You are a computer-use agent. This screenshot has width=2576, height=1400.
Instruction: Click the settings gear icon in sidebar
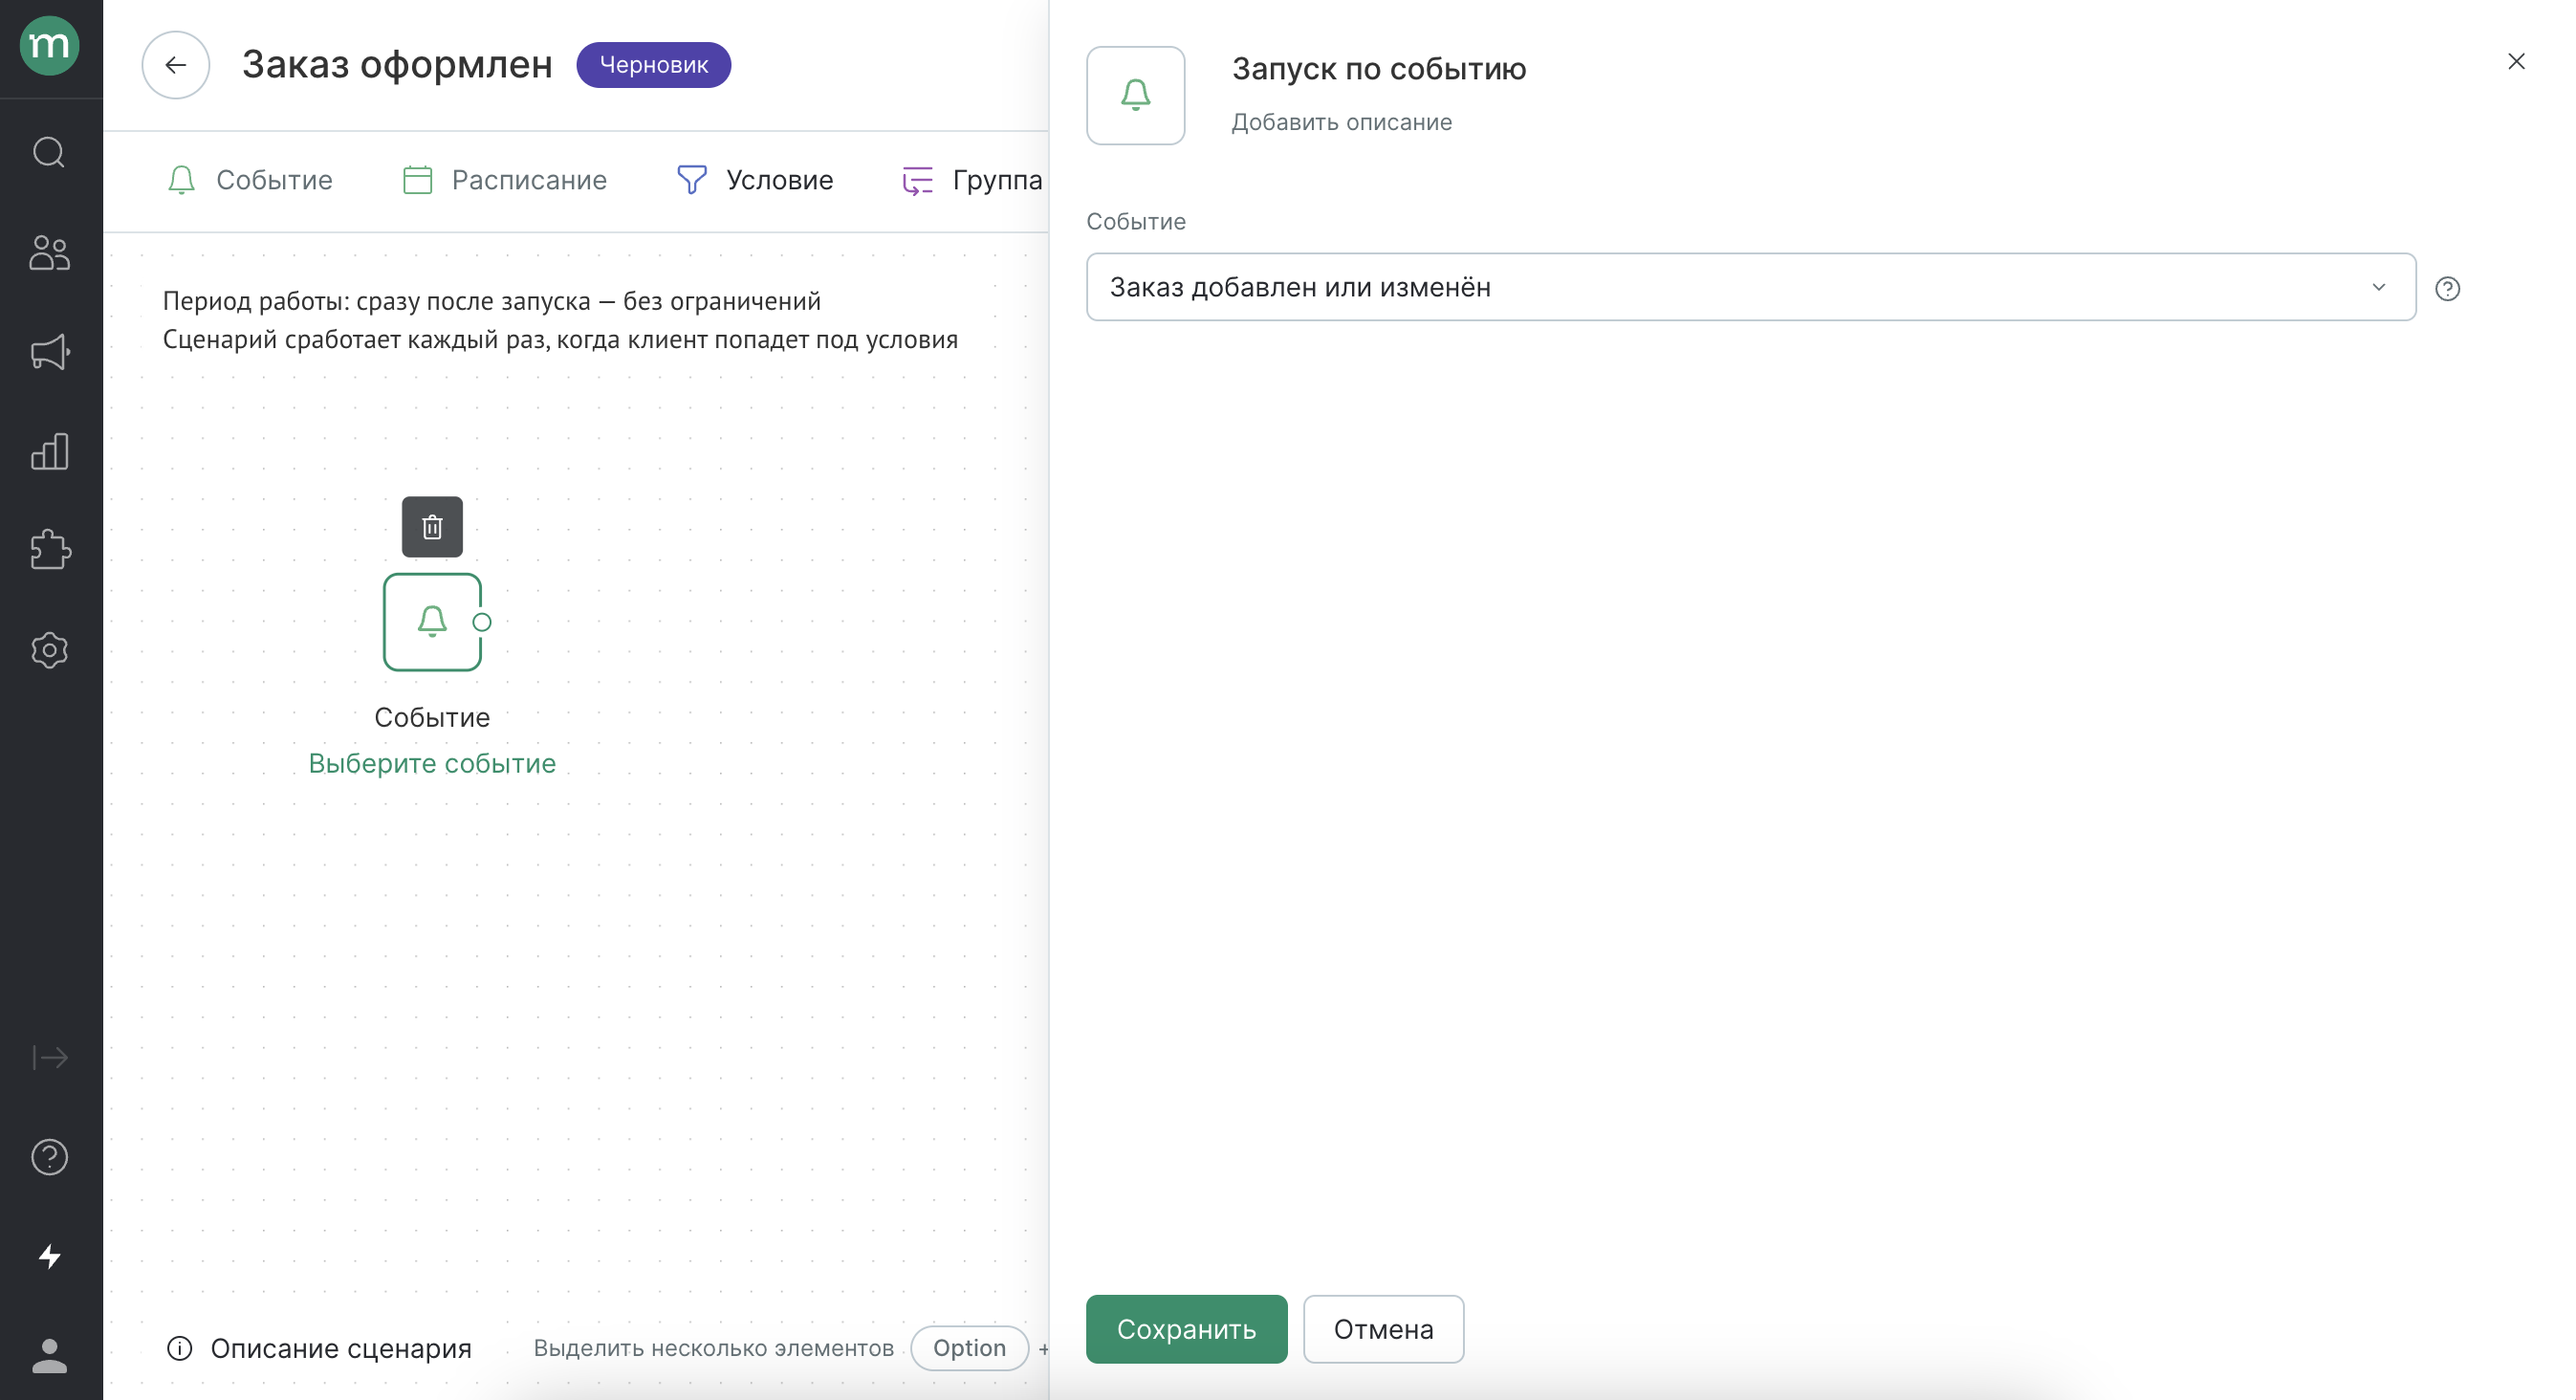[48, 650]
